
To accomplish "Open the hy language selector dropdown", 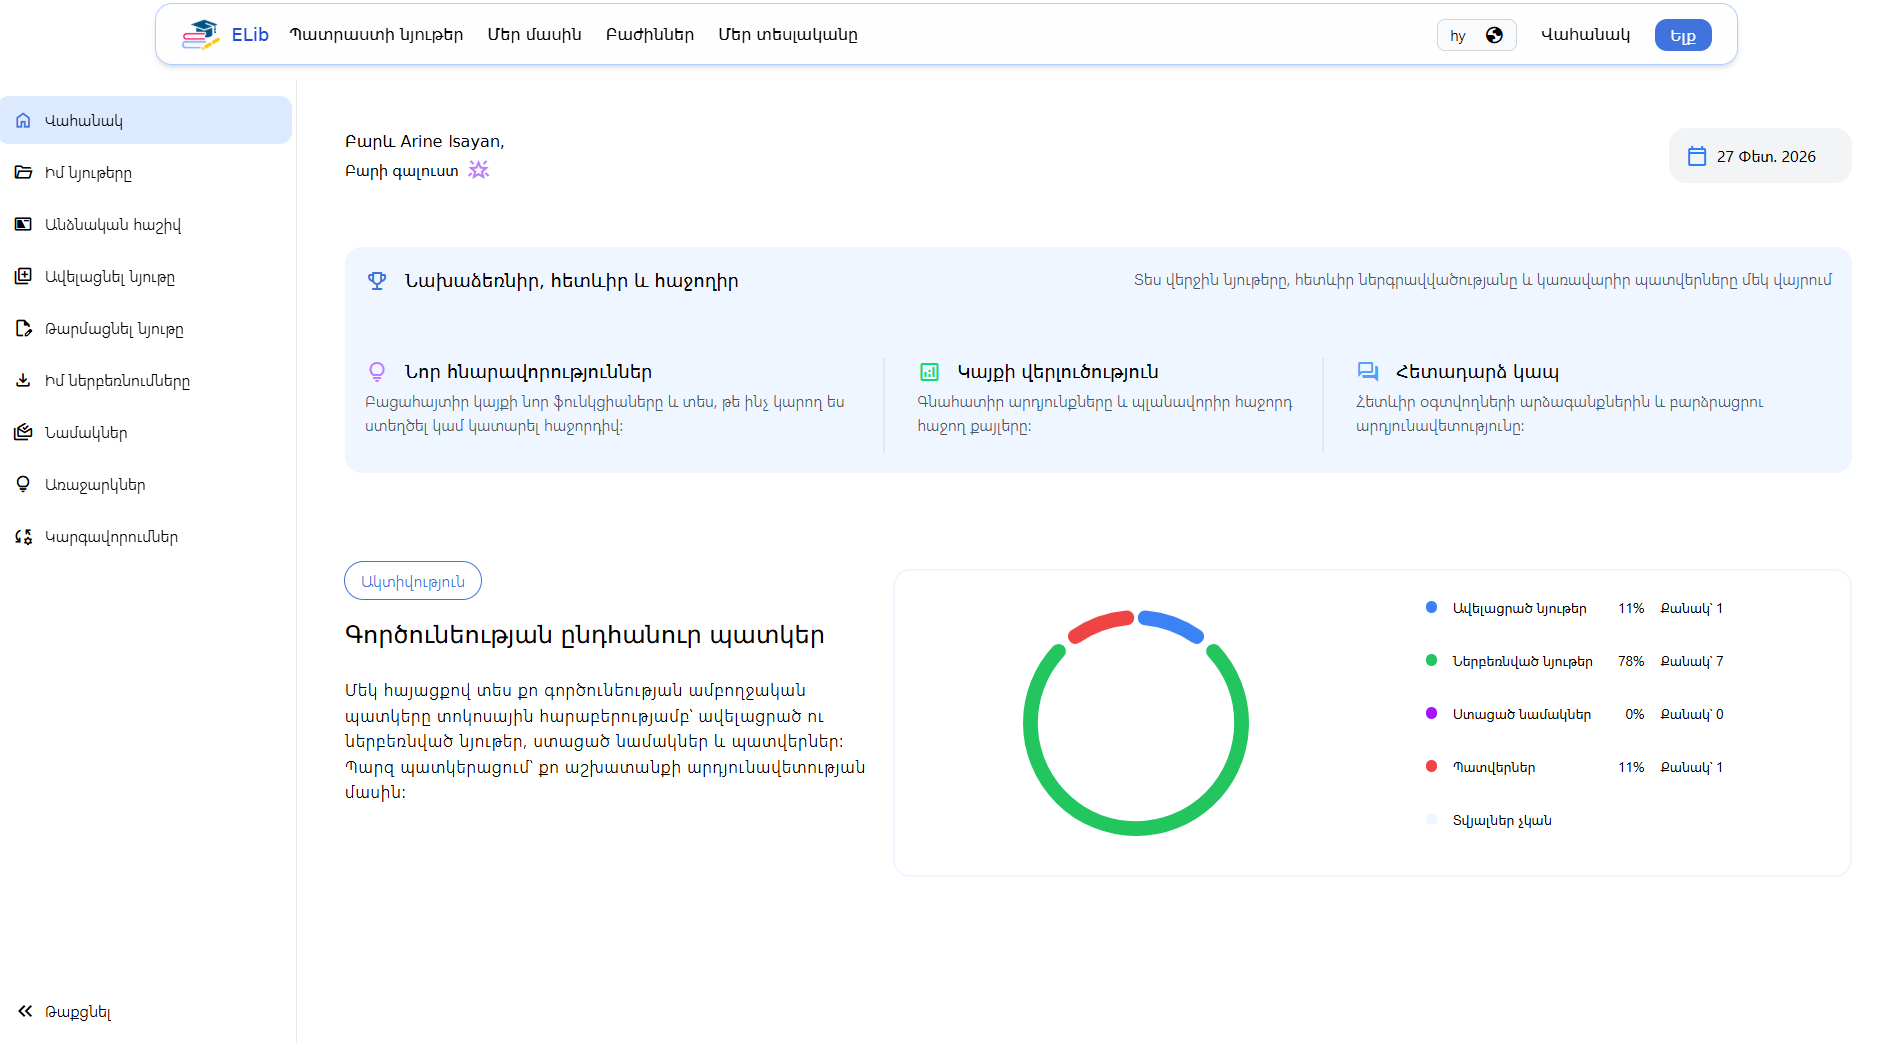I will tap(1476, 35).
